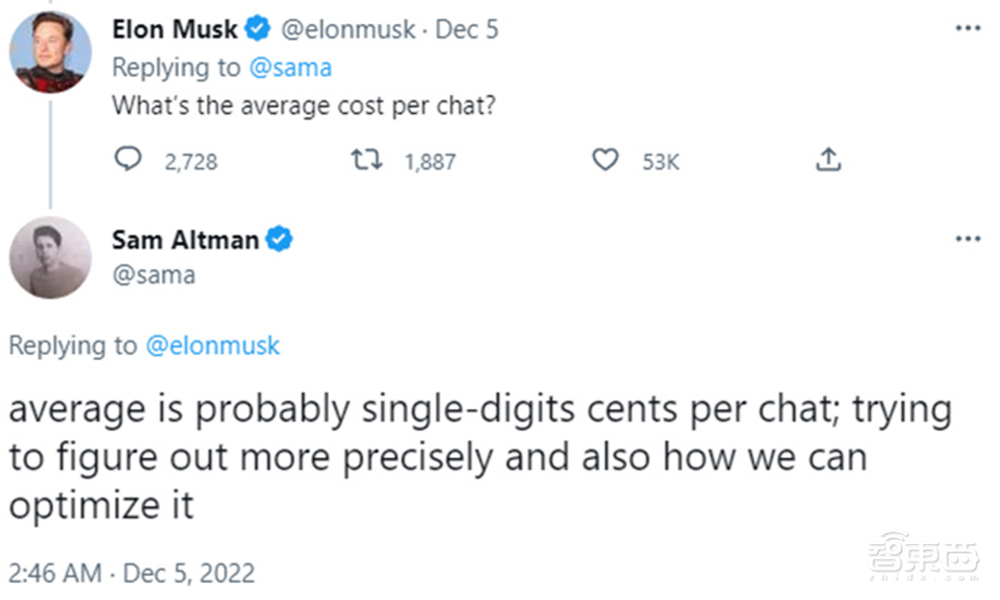The image size is (1000, 600).
Task: Click the 2:46 AM · Dec 5, 2022 timestamp
Action: (132, 573)
